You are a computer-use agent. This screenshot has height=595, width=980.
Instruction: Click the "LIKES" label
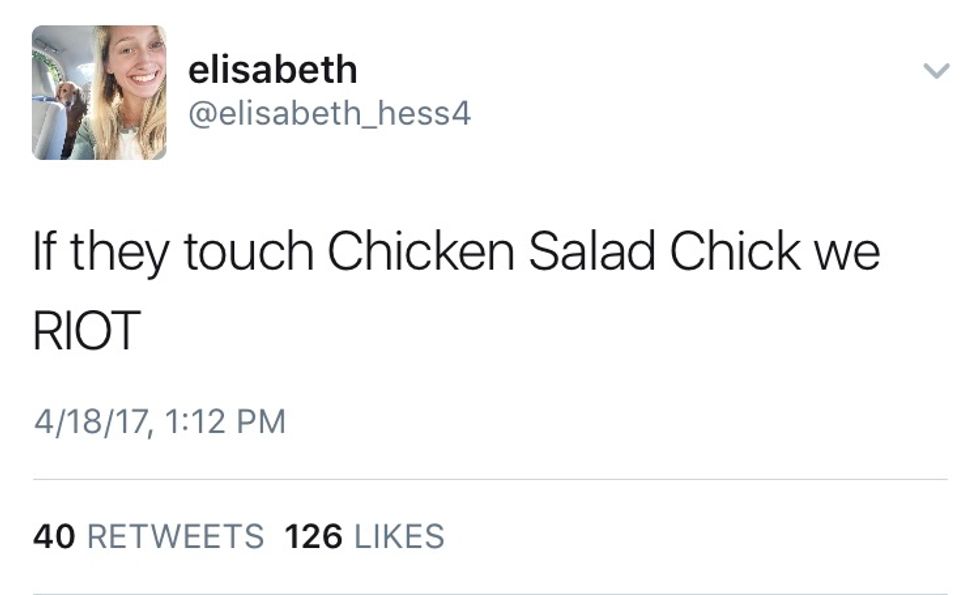399,536
